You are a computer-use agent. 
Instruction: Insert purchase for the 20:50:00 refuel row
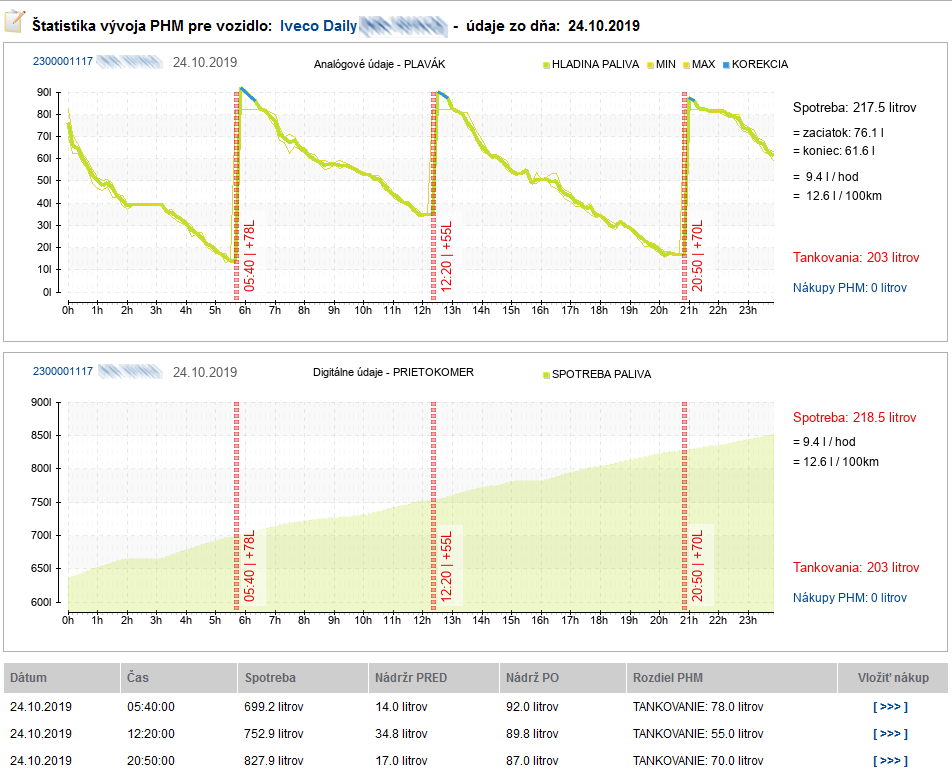(892, 761)
